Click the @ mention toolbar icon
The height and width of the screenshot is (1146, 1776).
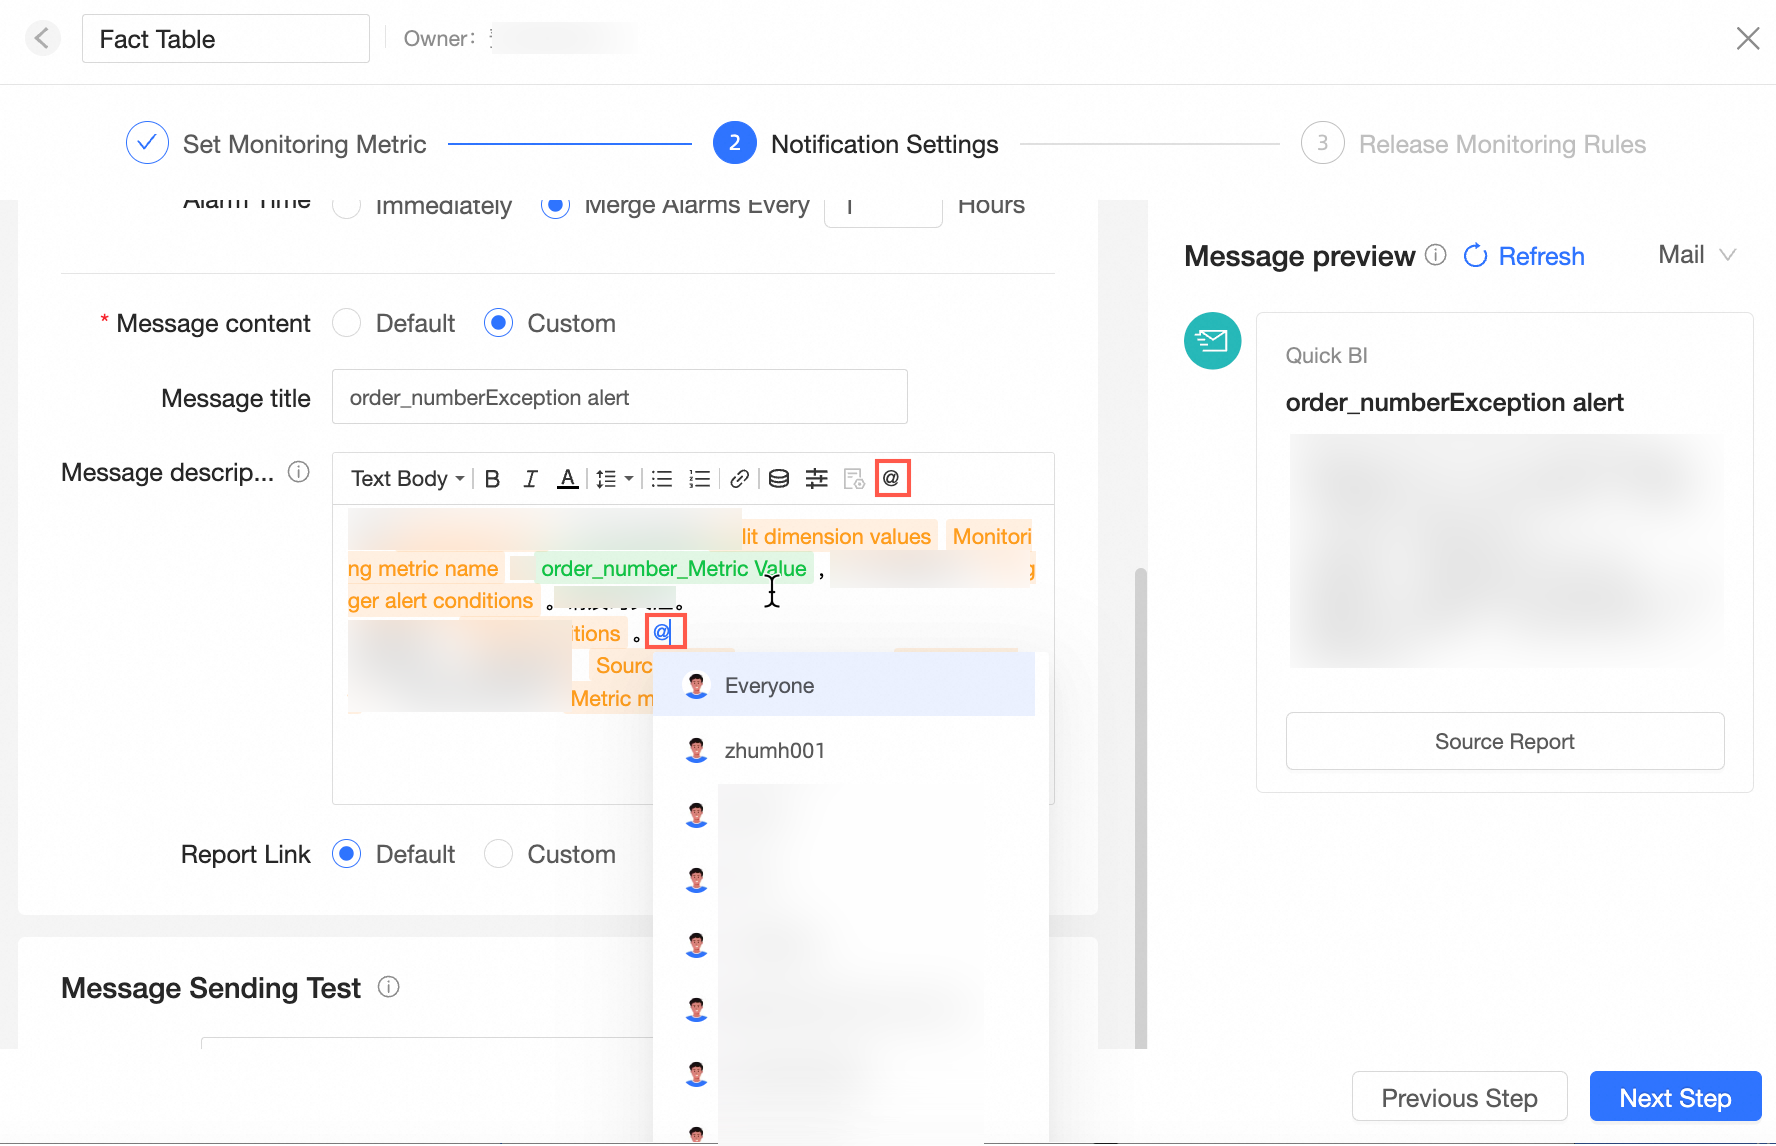pos(892,478)
